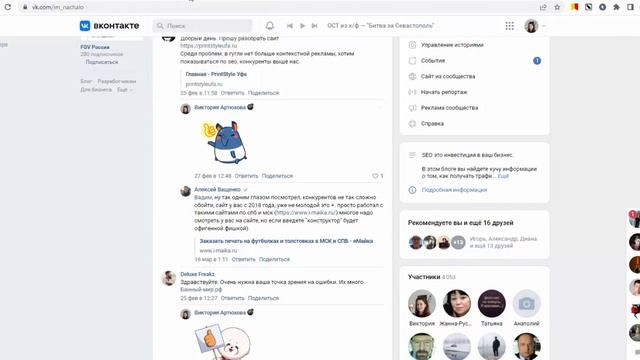Open the Разработчикам footer link
The width and height of the screenshot is (640, 360).
click(x=117, y=81)
